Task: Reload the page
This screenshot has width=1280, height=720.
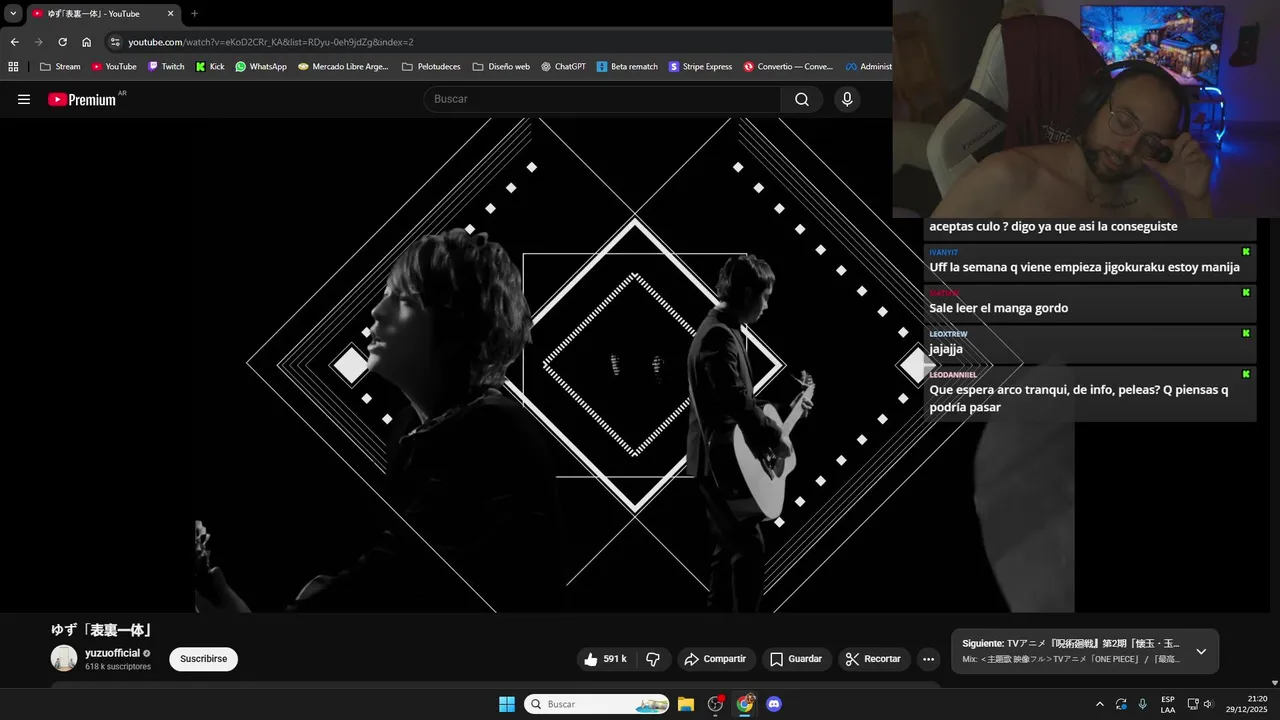Action: pos(62,42)
